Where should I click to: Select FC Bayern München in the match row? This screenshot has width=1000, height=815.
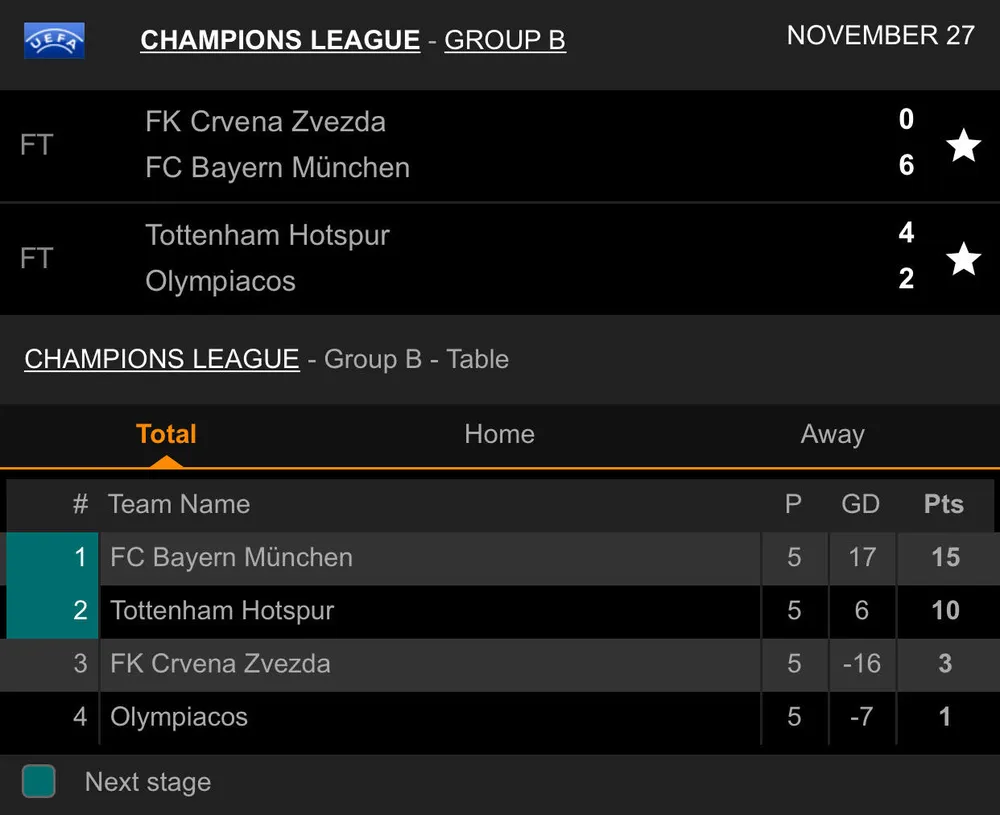(x=277, y=167)
